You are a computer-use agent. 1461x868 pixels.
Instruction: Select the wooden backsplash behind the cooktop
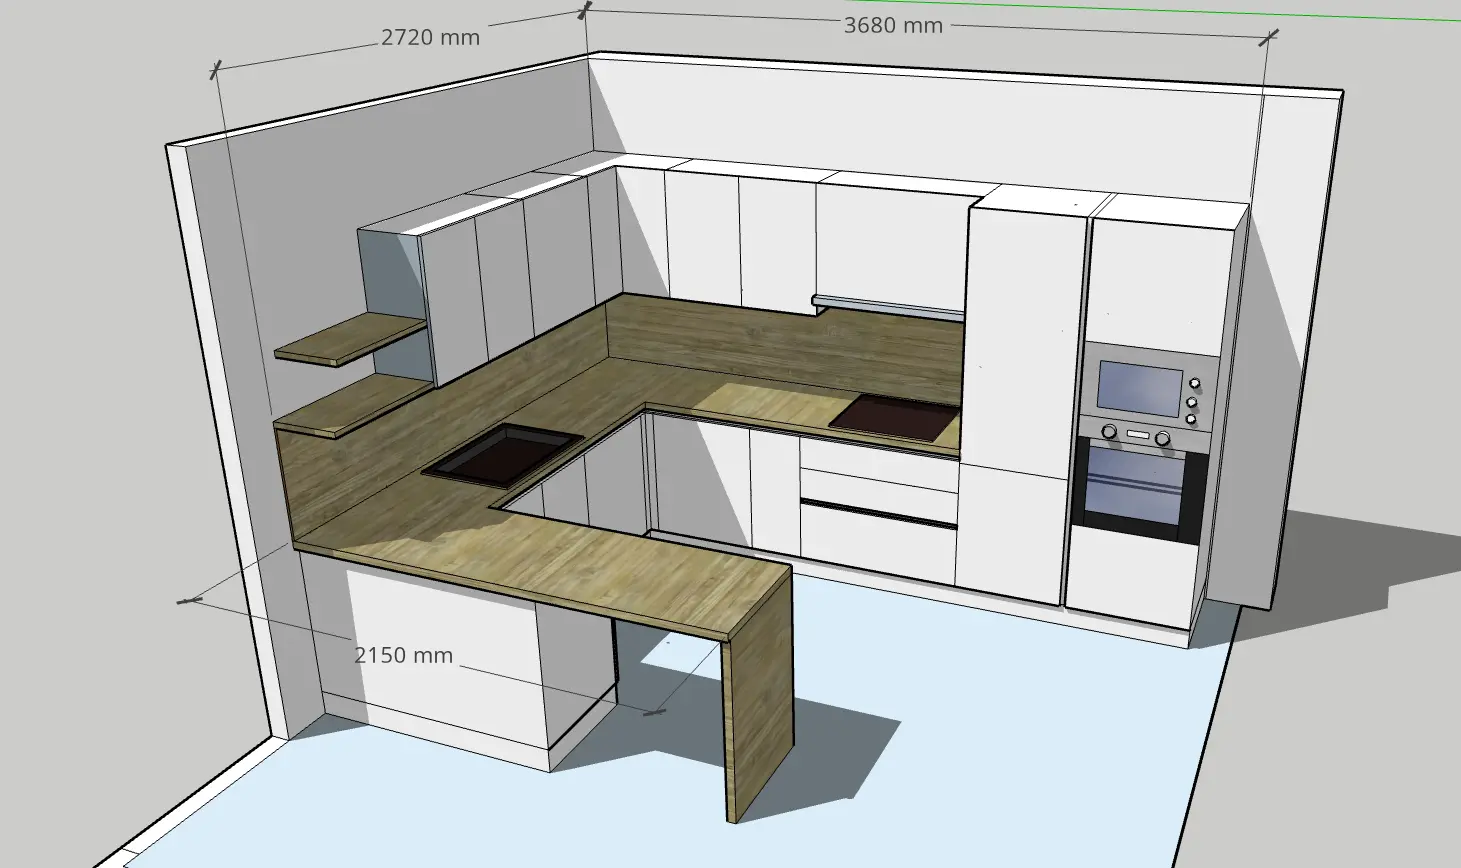pyautogui.click(x=880, y=355)
